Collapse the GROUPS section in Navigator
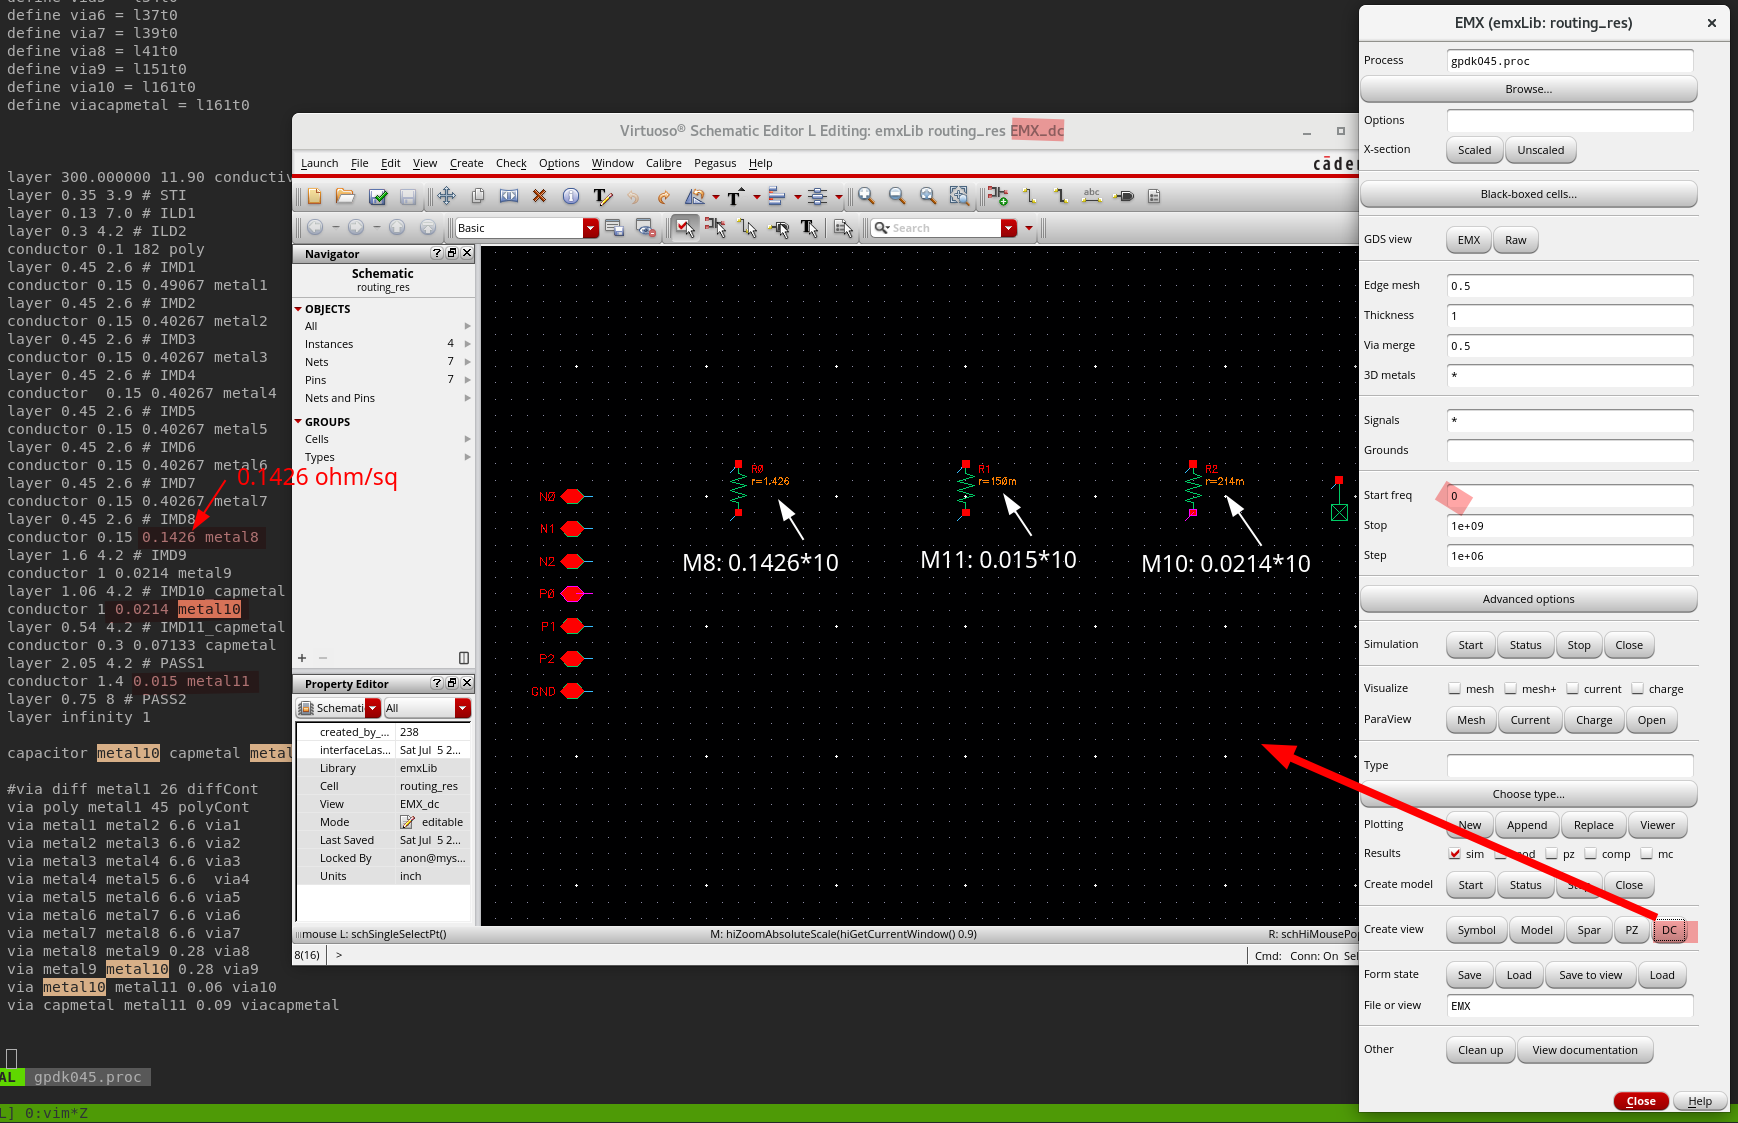This screenshot has height=1123, width=1738. (x=298, y=422)
